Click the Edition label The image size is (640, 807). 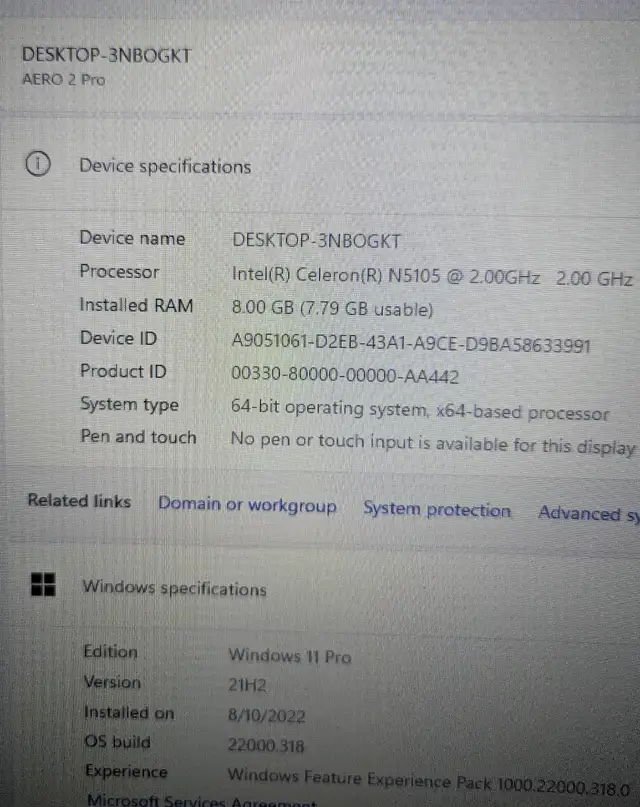pyautogui.click(x=111, y=652)
